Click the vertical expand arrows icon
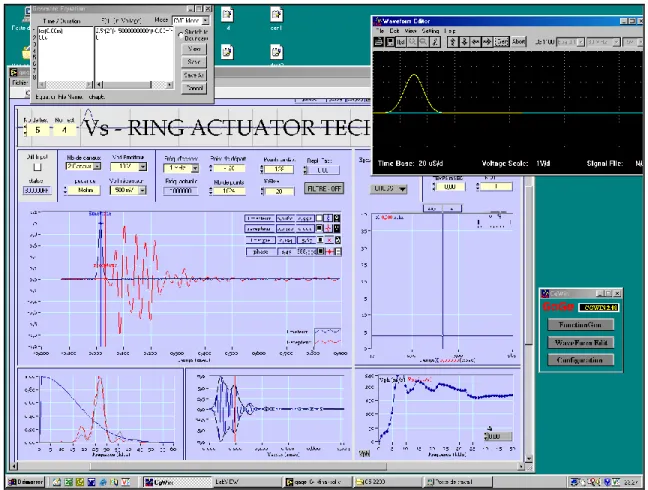Image resolution: width=648 pixels, height=490 pixels. [453, 42]
